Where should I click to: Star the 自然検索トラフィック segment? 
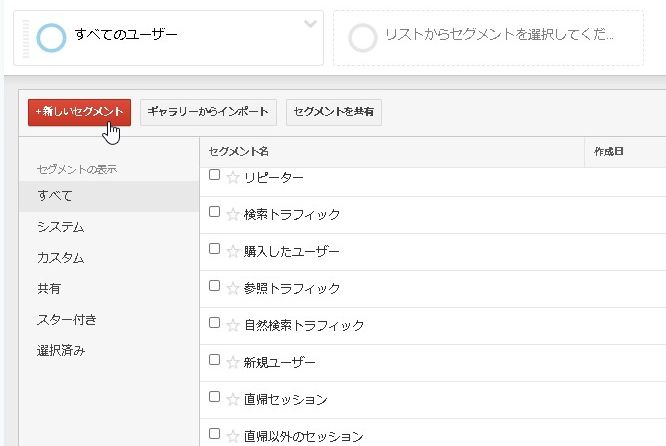(x=233, y=325)
